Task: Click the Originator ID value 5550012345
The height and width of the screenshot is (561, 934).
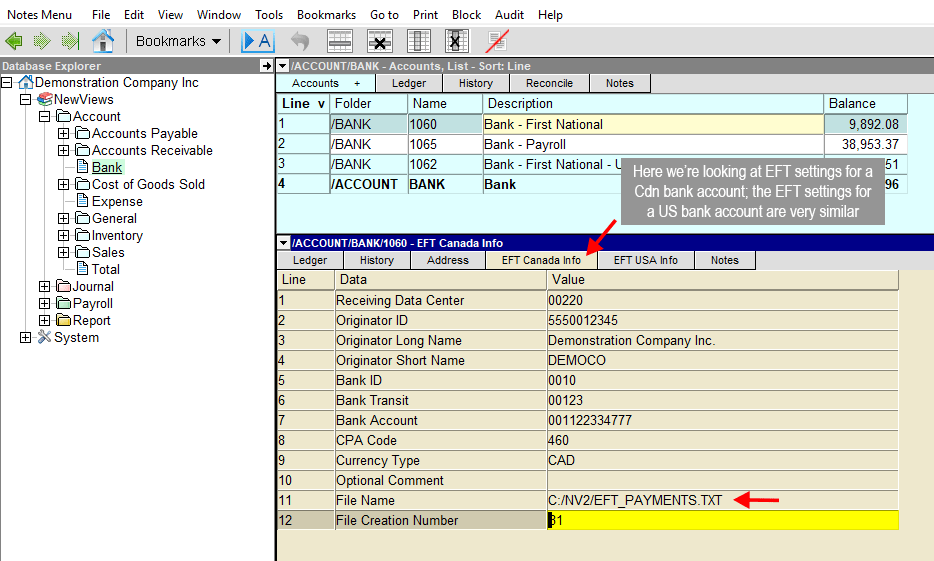Action: point(583,320)
